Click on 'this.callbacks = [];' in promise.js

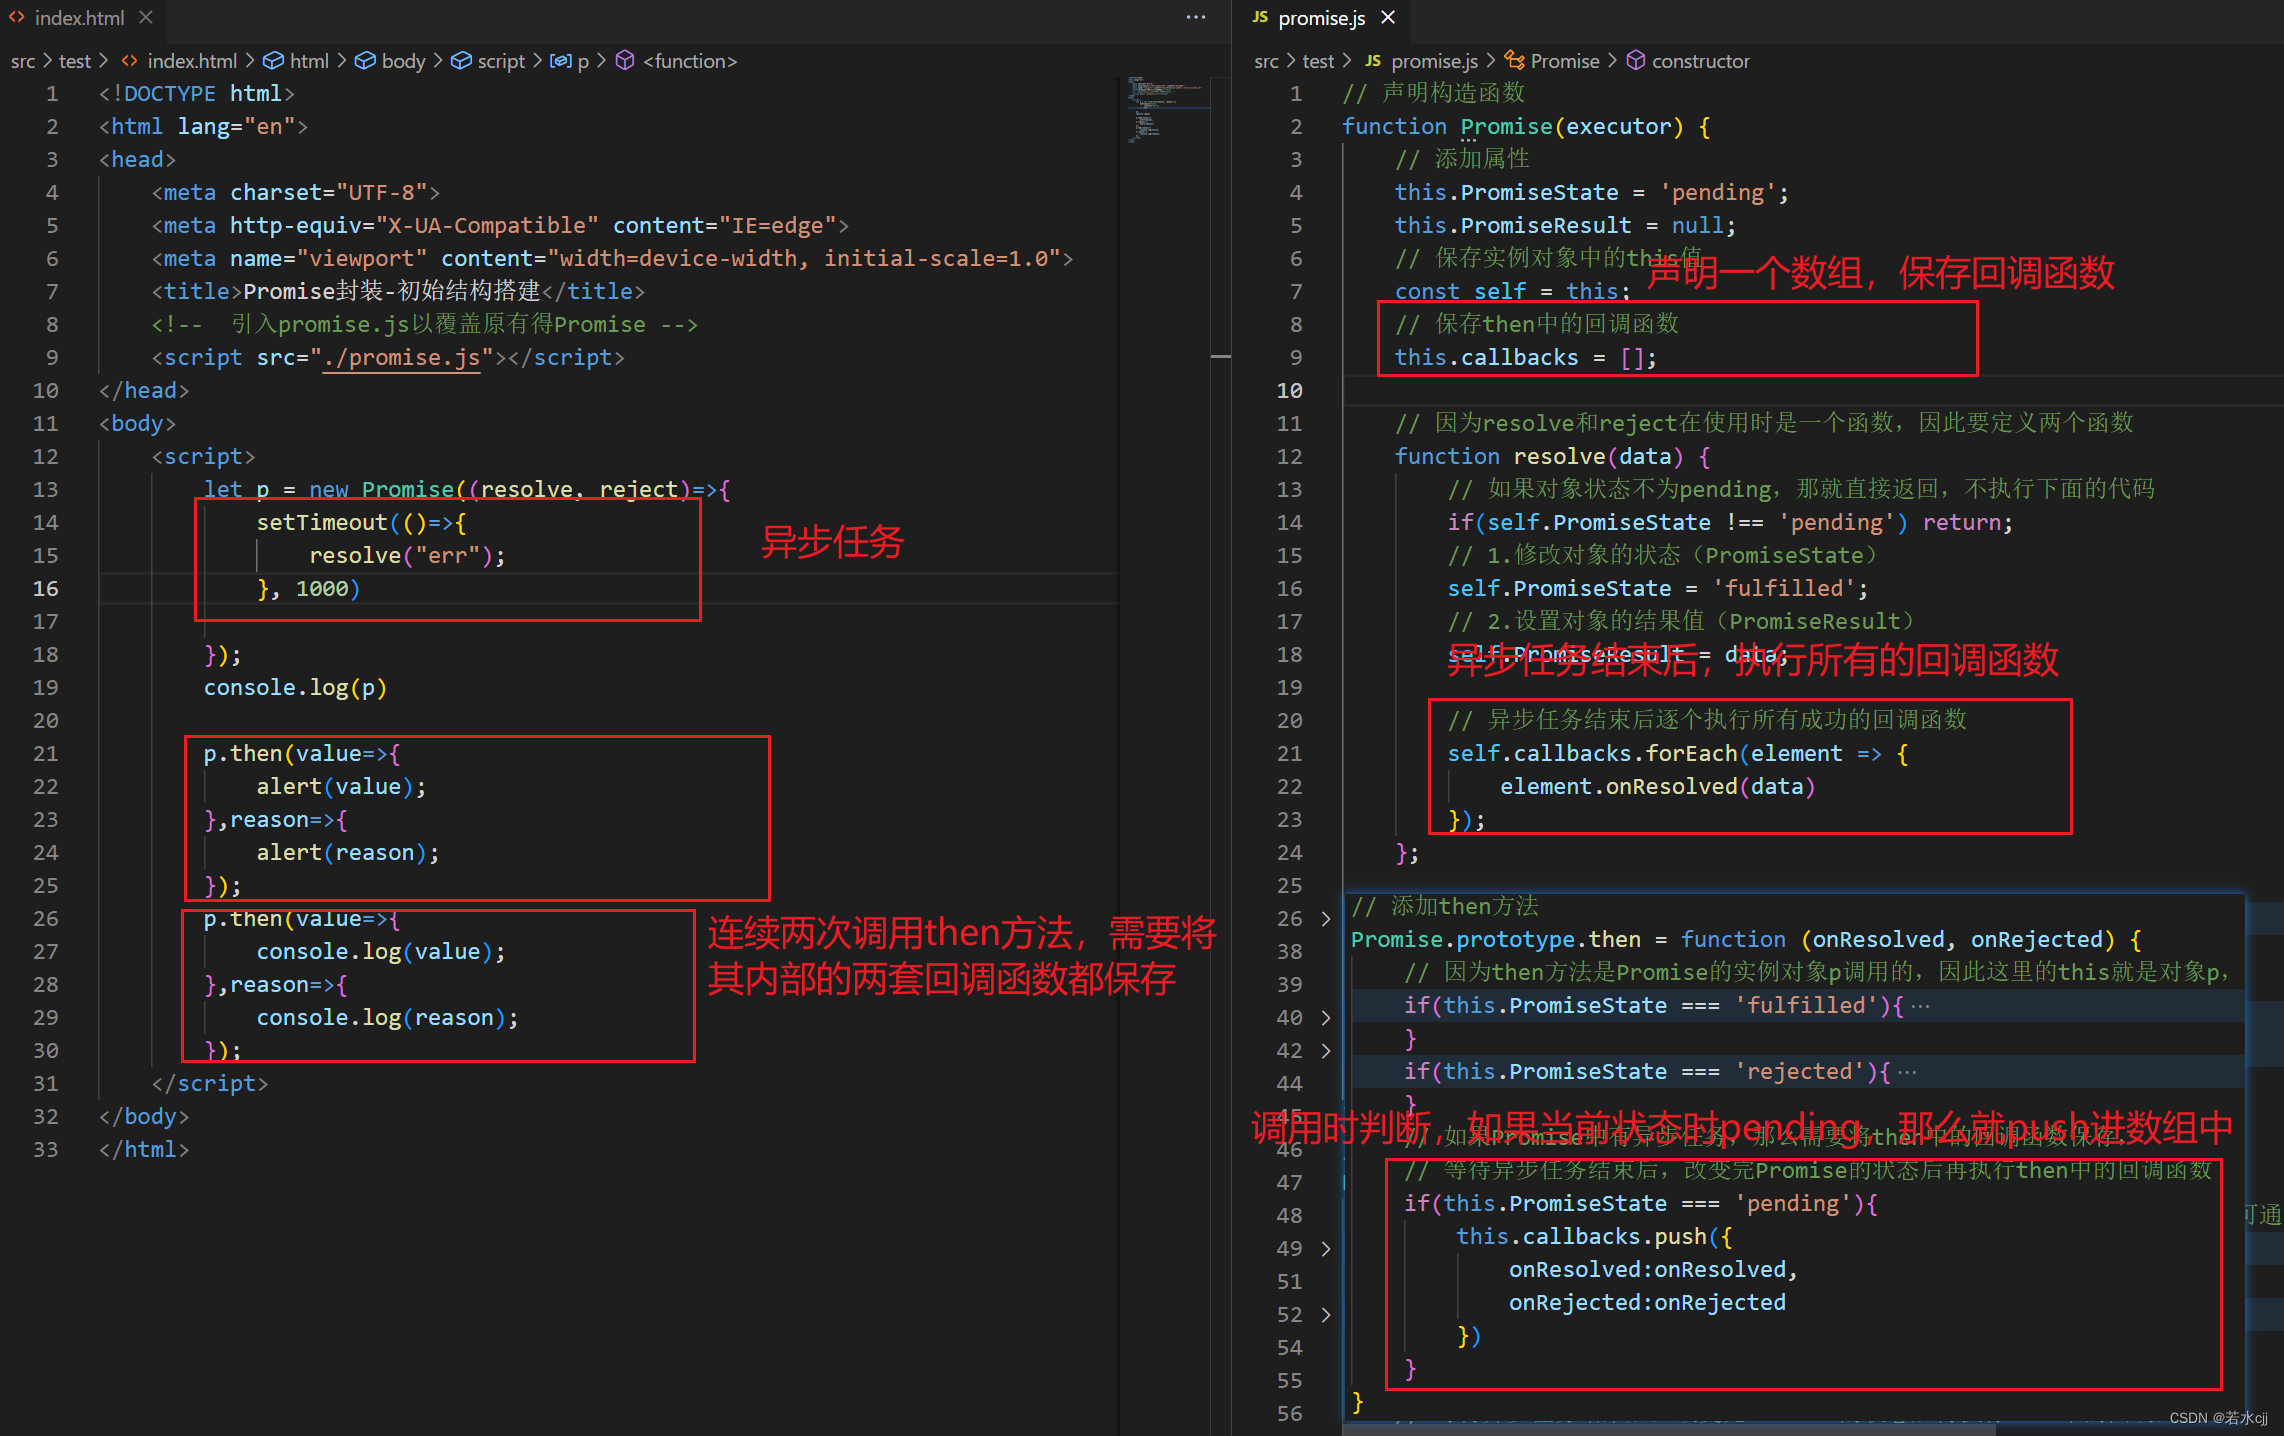pyautogui.click(x=1525, y=358)
